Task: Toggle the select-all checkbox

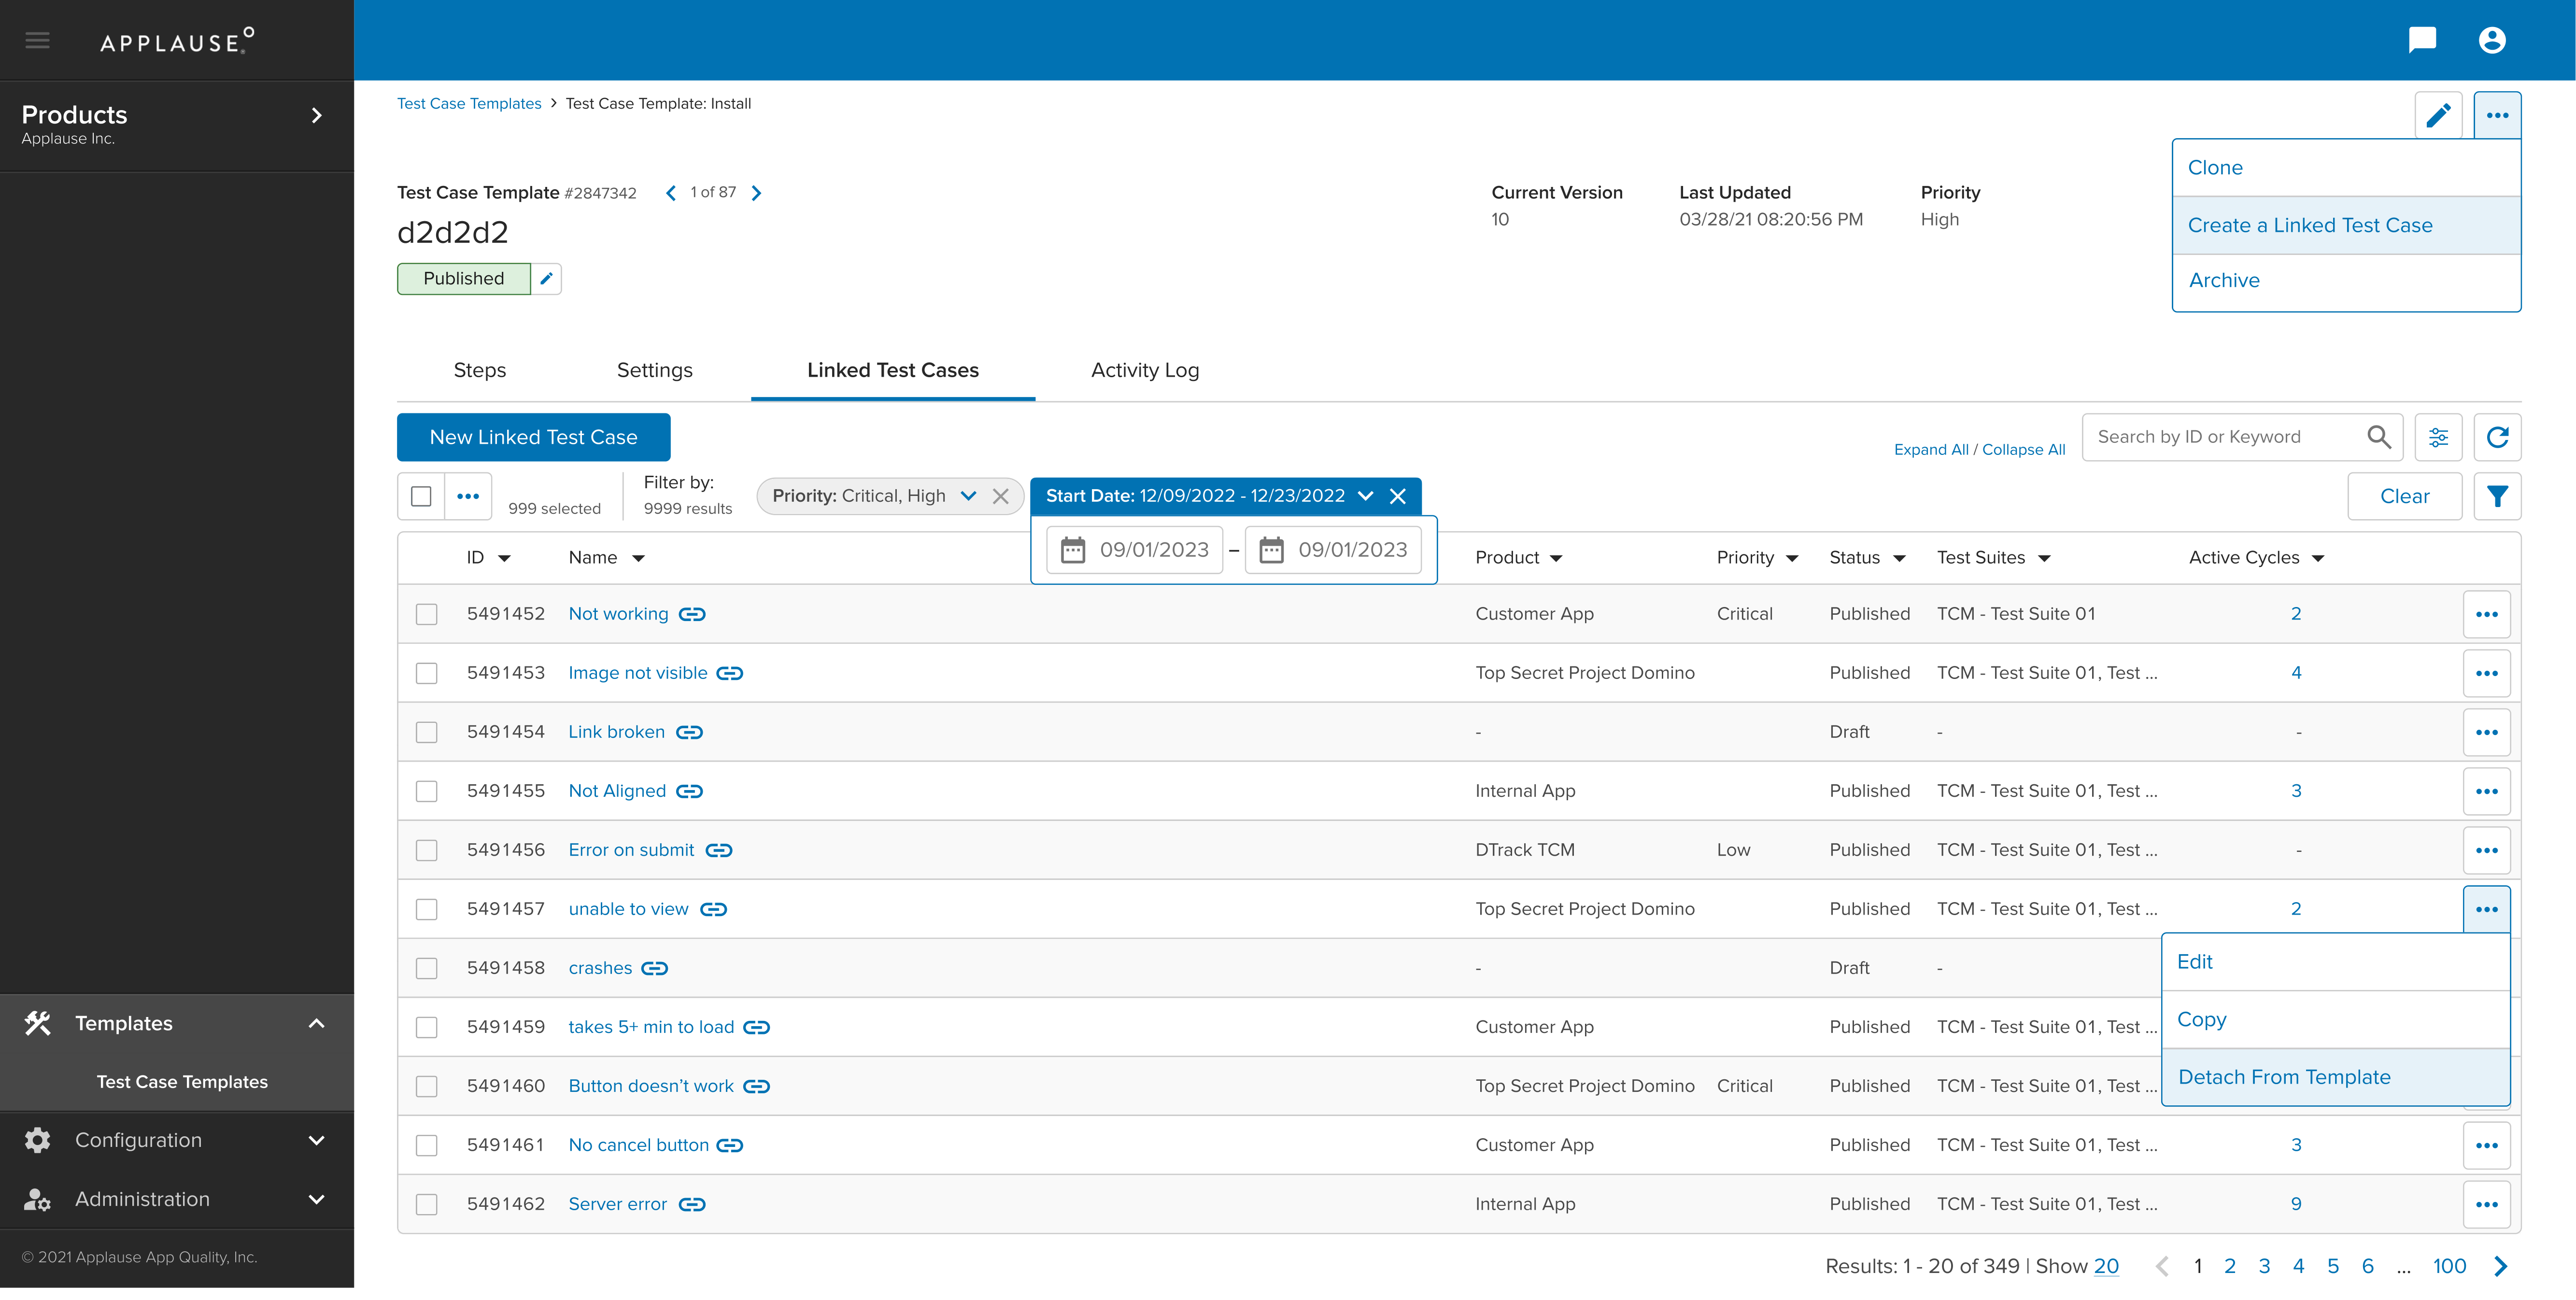Action: click(421, 496)
